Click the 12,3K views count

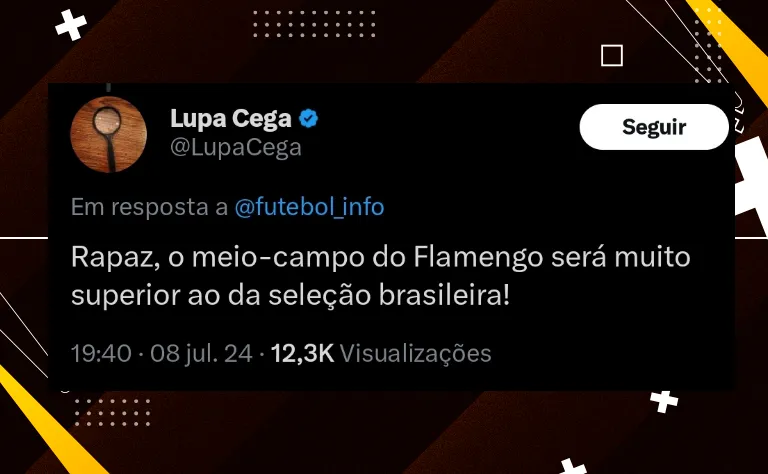point(302,353)
